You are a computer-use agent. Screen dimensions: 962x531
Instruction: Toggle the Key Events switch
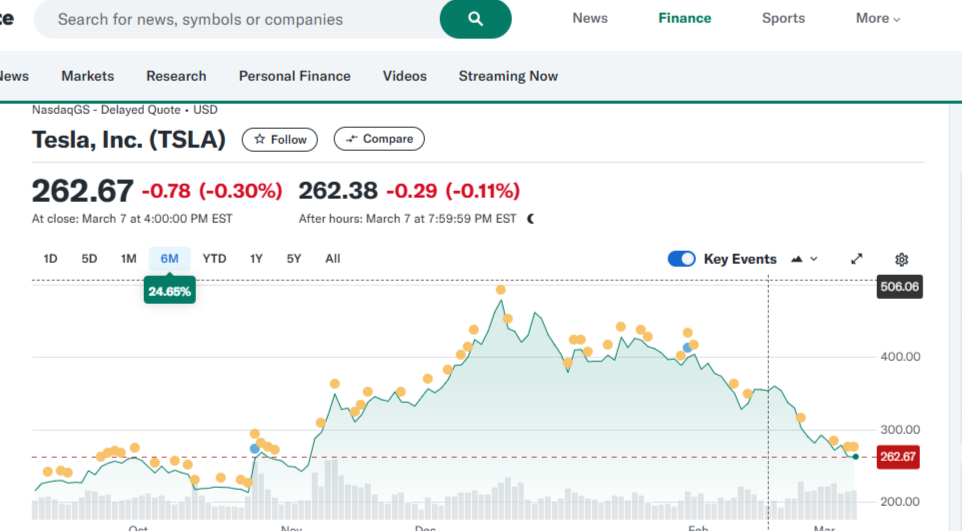coord(682,258)
